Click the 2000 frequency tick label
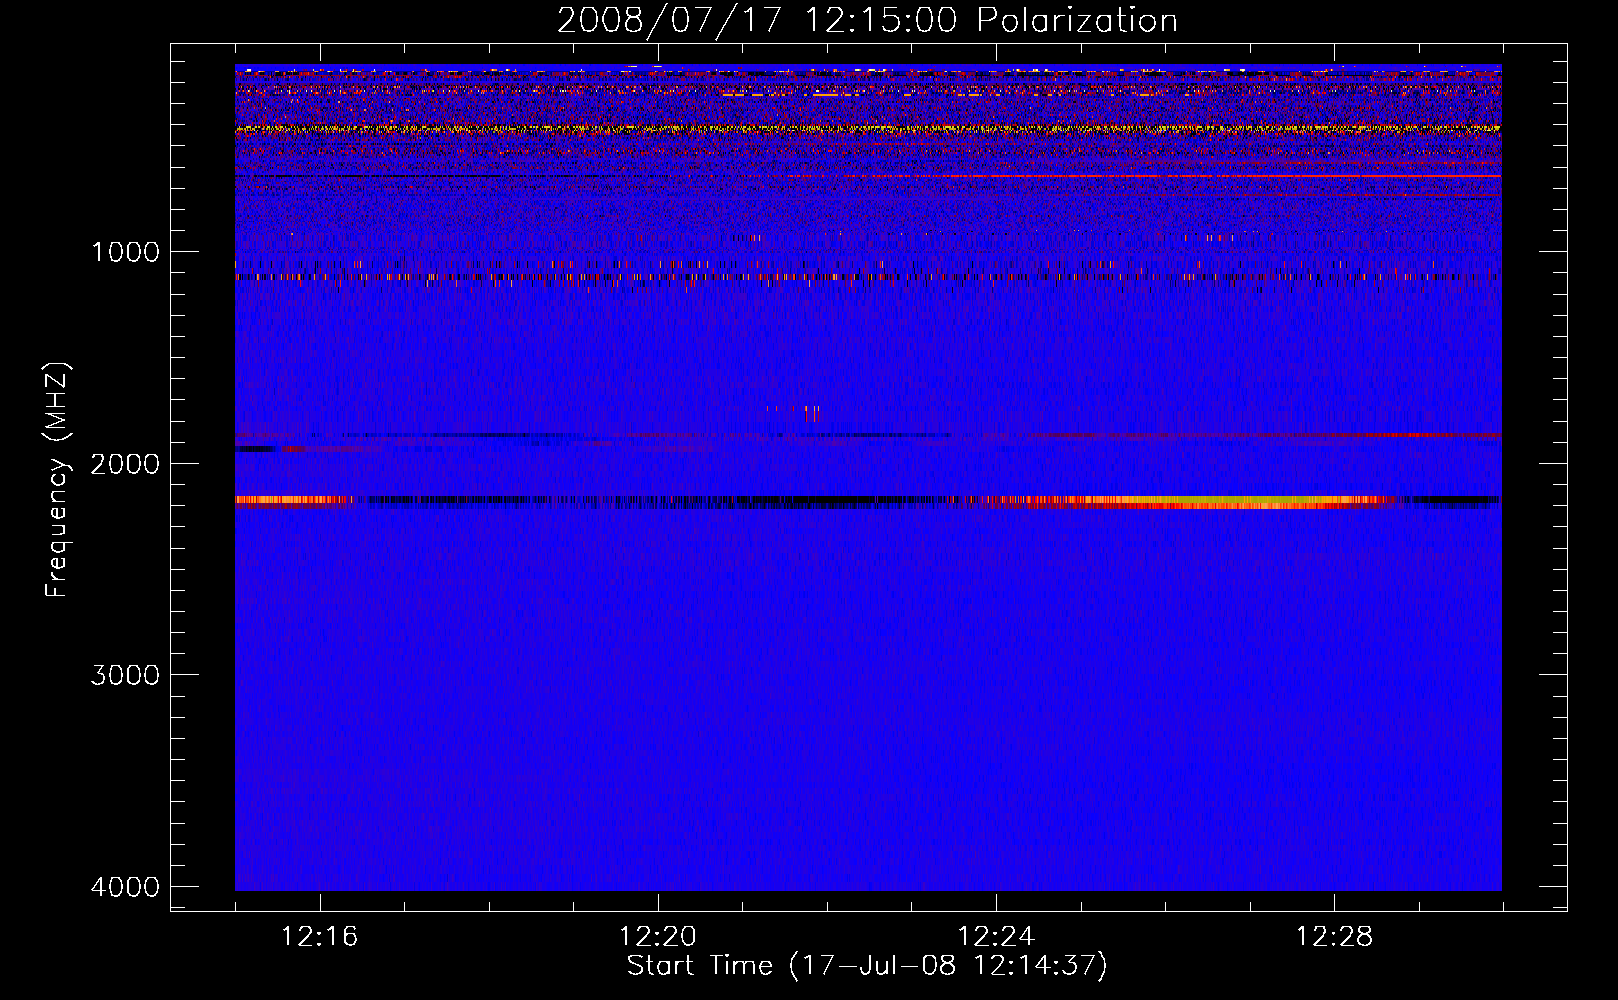Viewport: 1618px width, 1000px height. tap(125, 464)
